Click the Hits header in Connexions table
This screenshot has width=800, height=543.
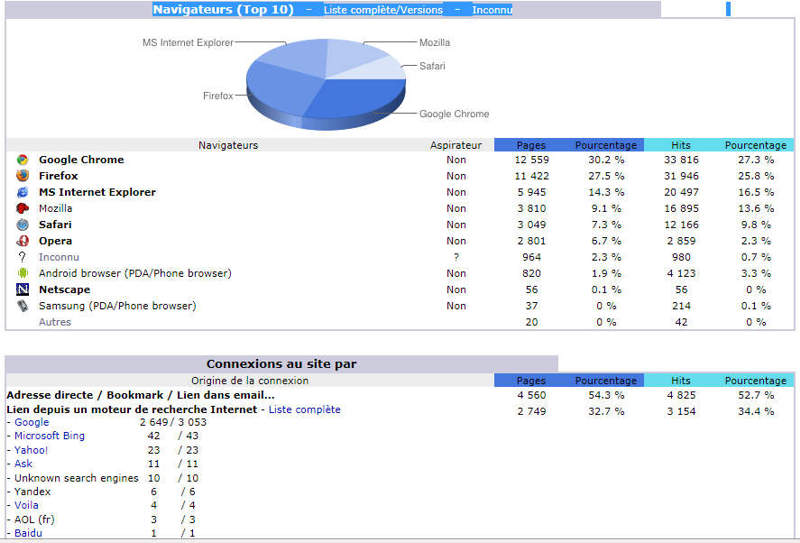[681, 381]
